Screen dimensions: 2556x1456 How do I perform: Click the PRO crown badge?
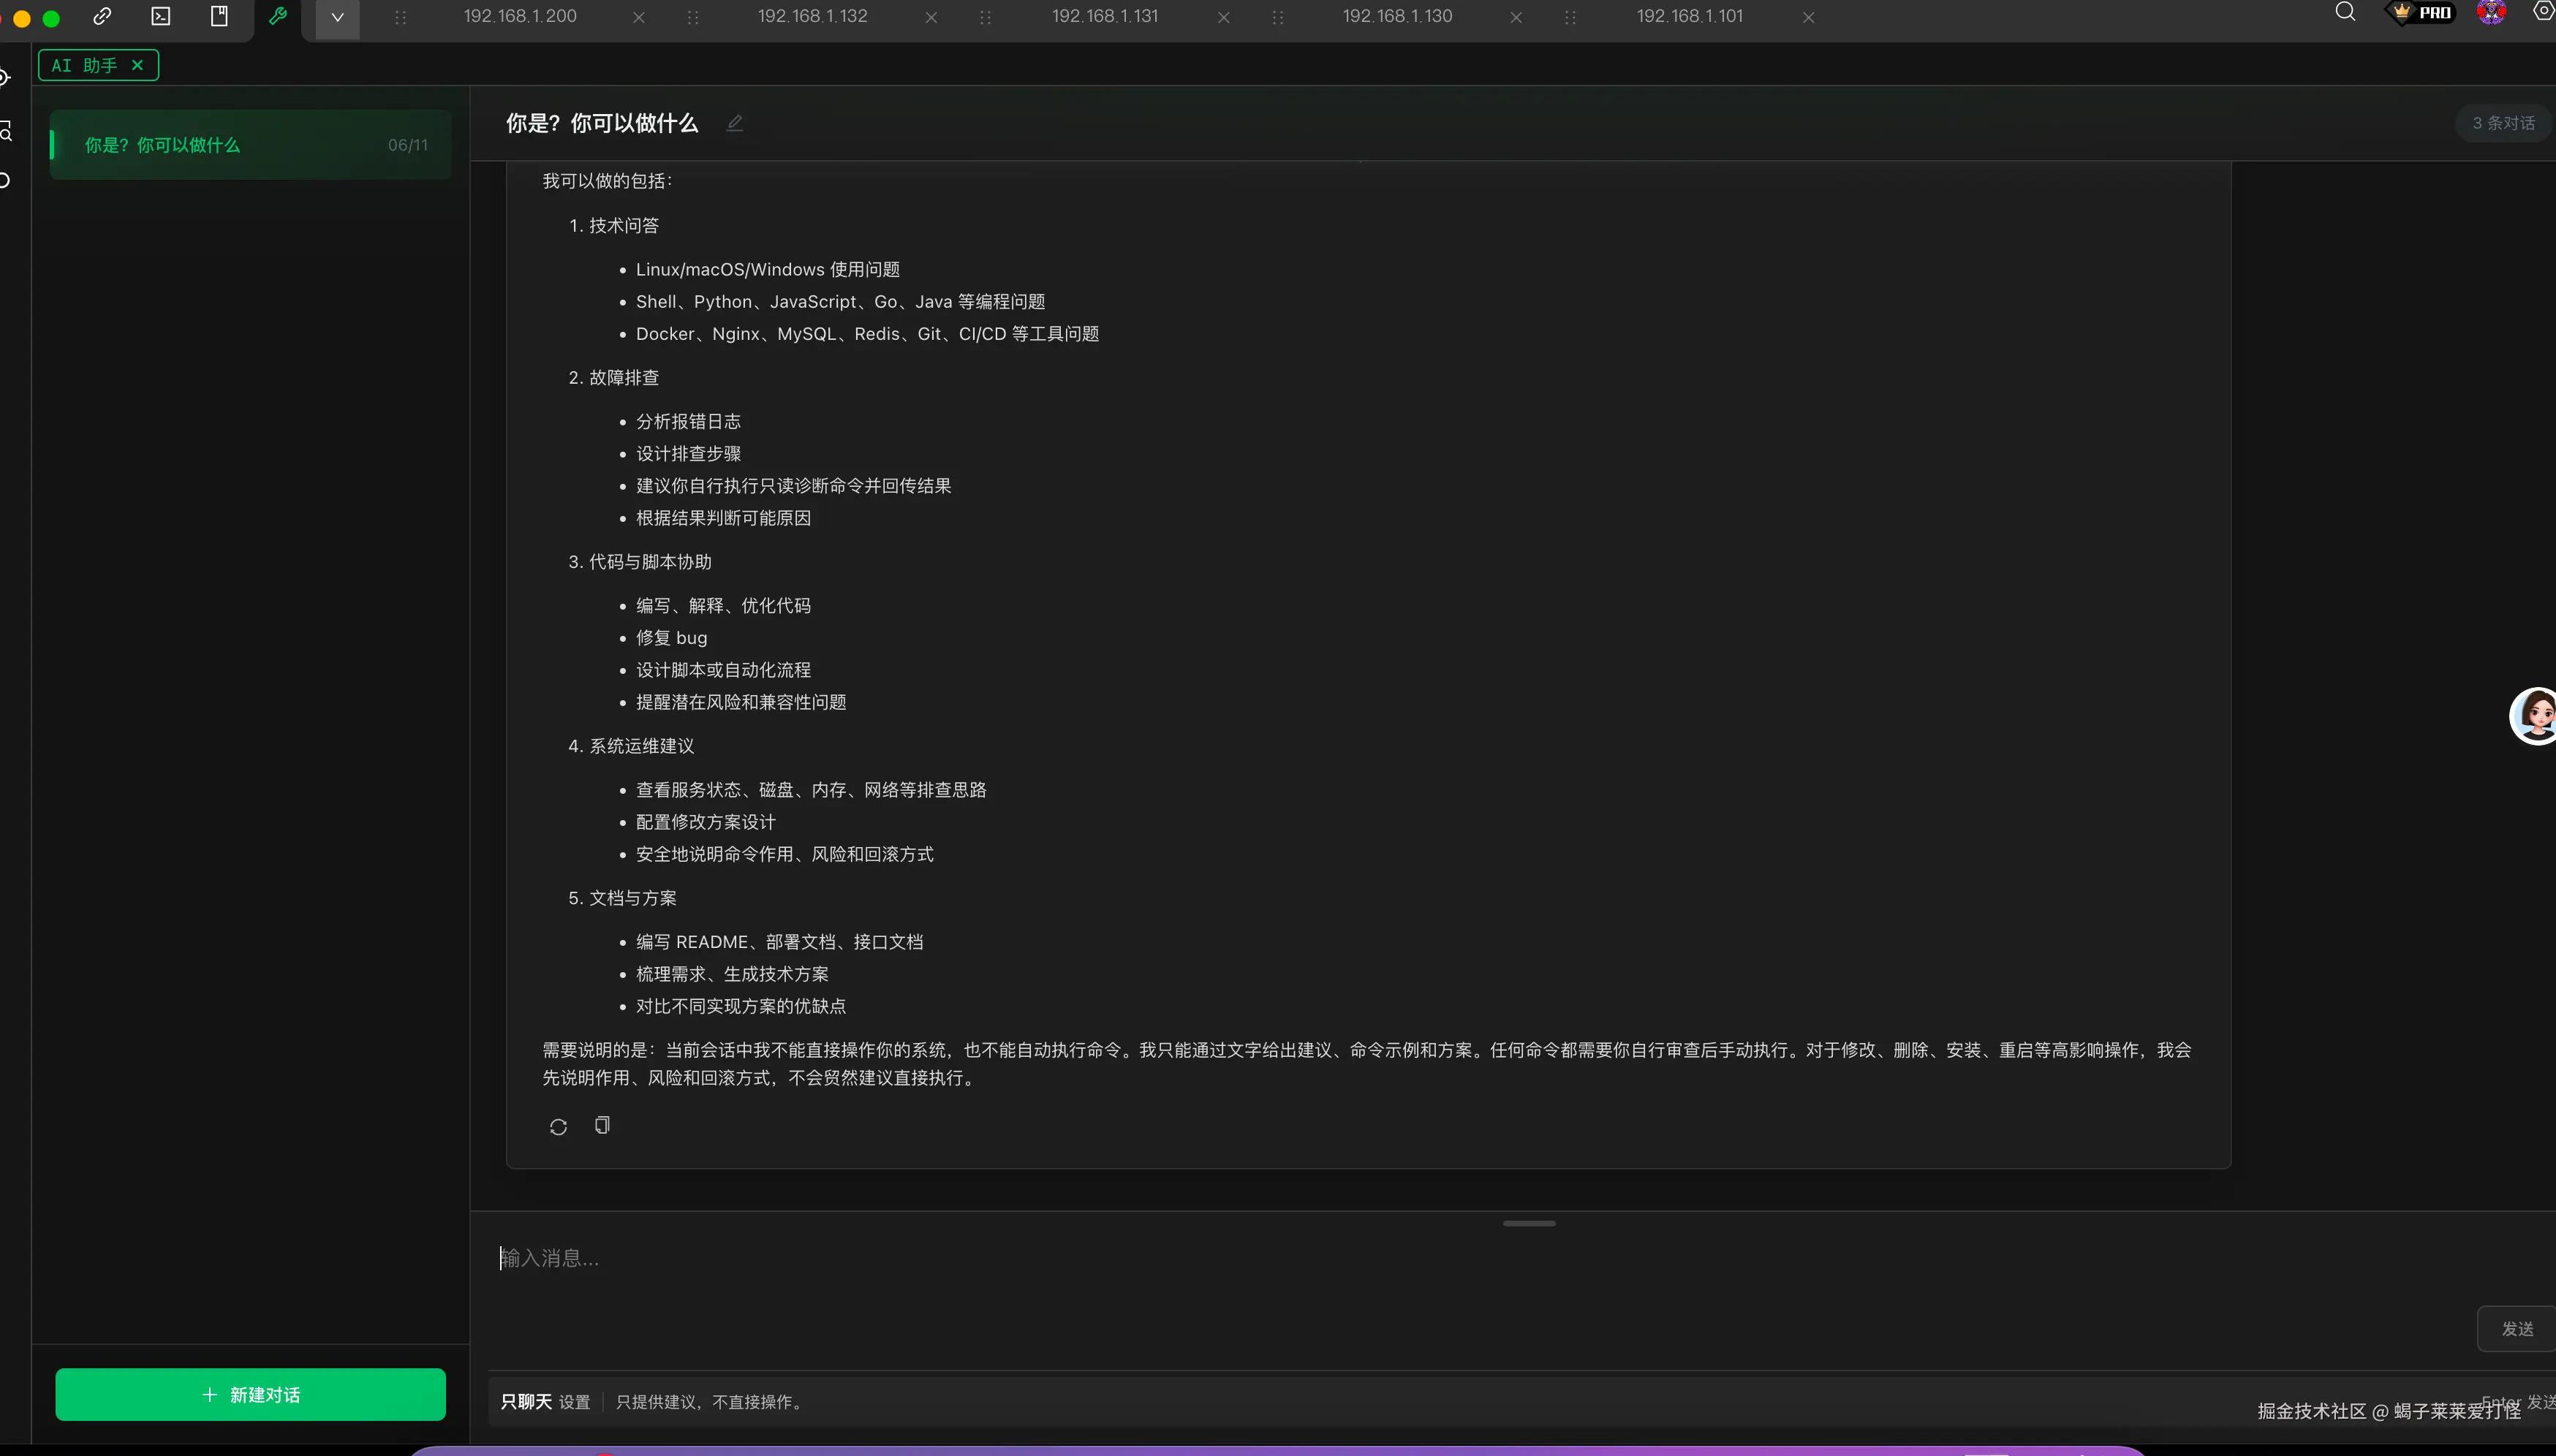[2421, 12]
